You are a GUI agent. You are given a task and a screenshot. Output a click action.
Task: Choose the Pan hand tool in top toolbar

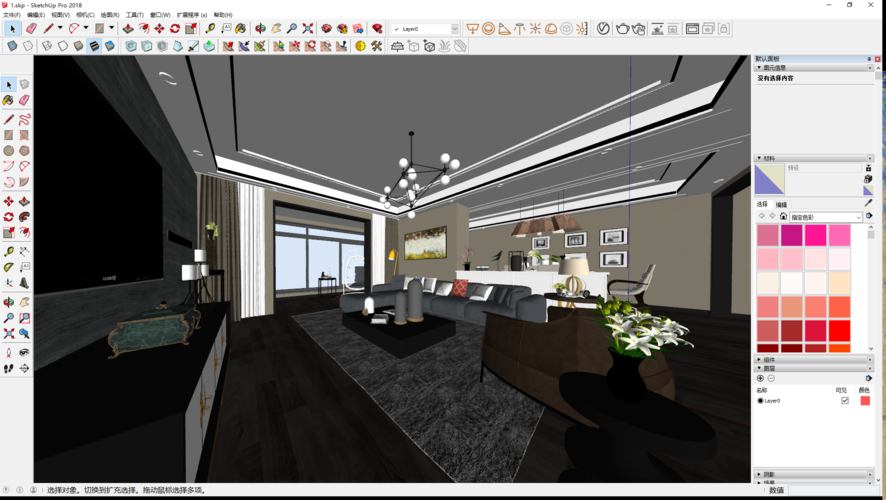(x=276, y=28)
